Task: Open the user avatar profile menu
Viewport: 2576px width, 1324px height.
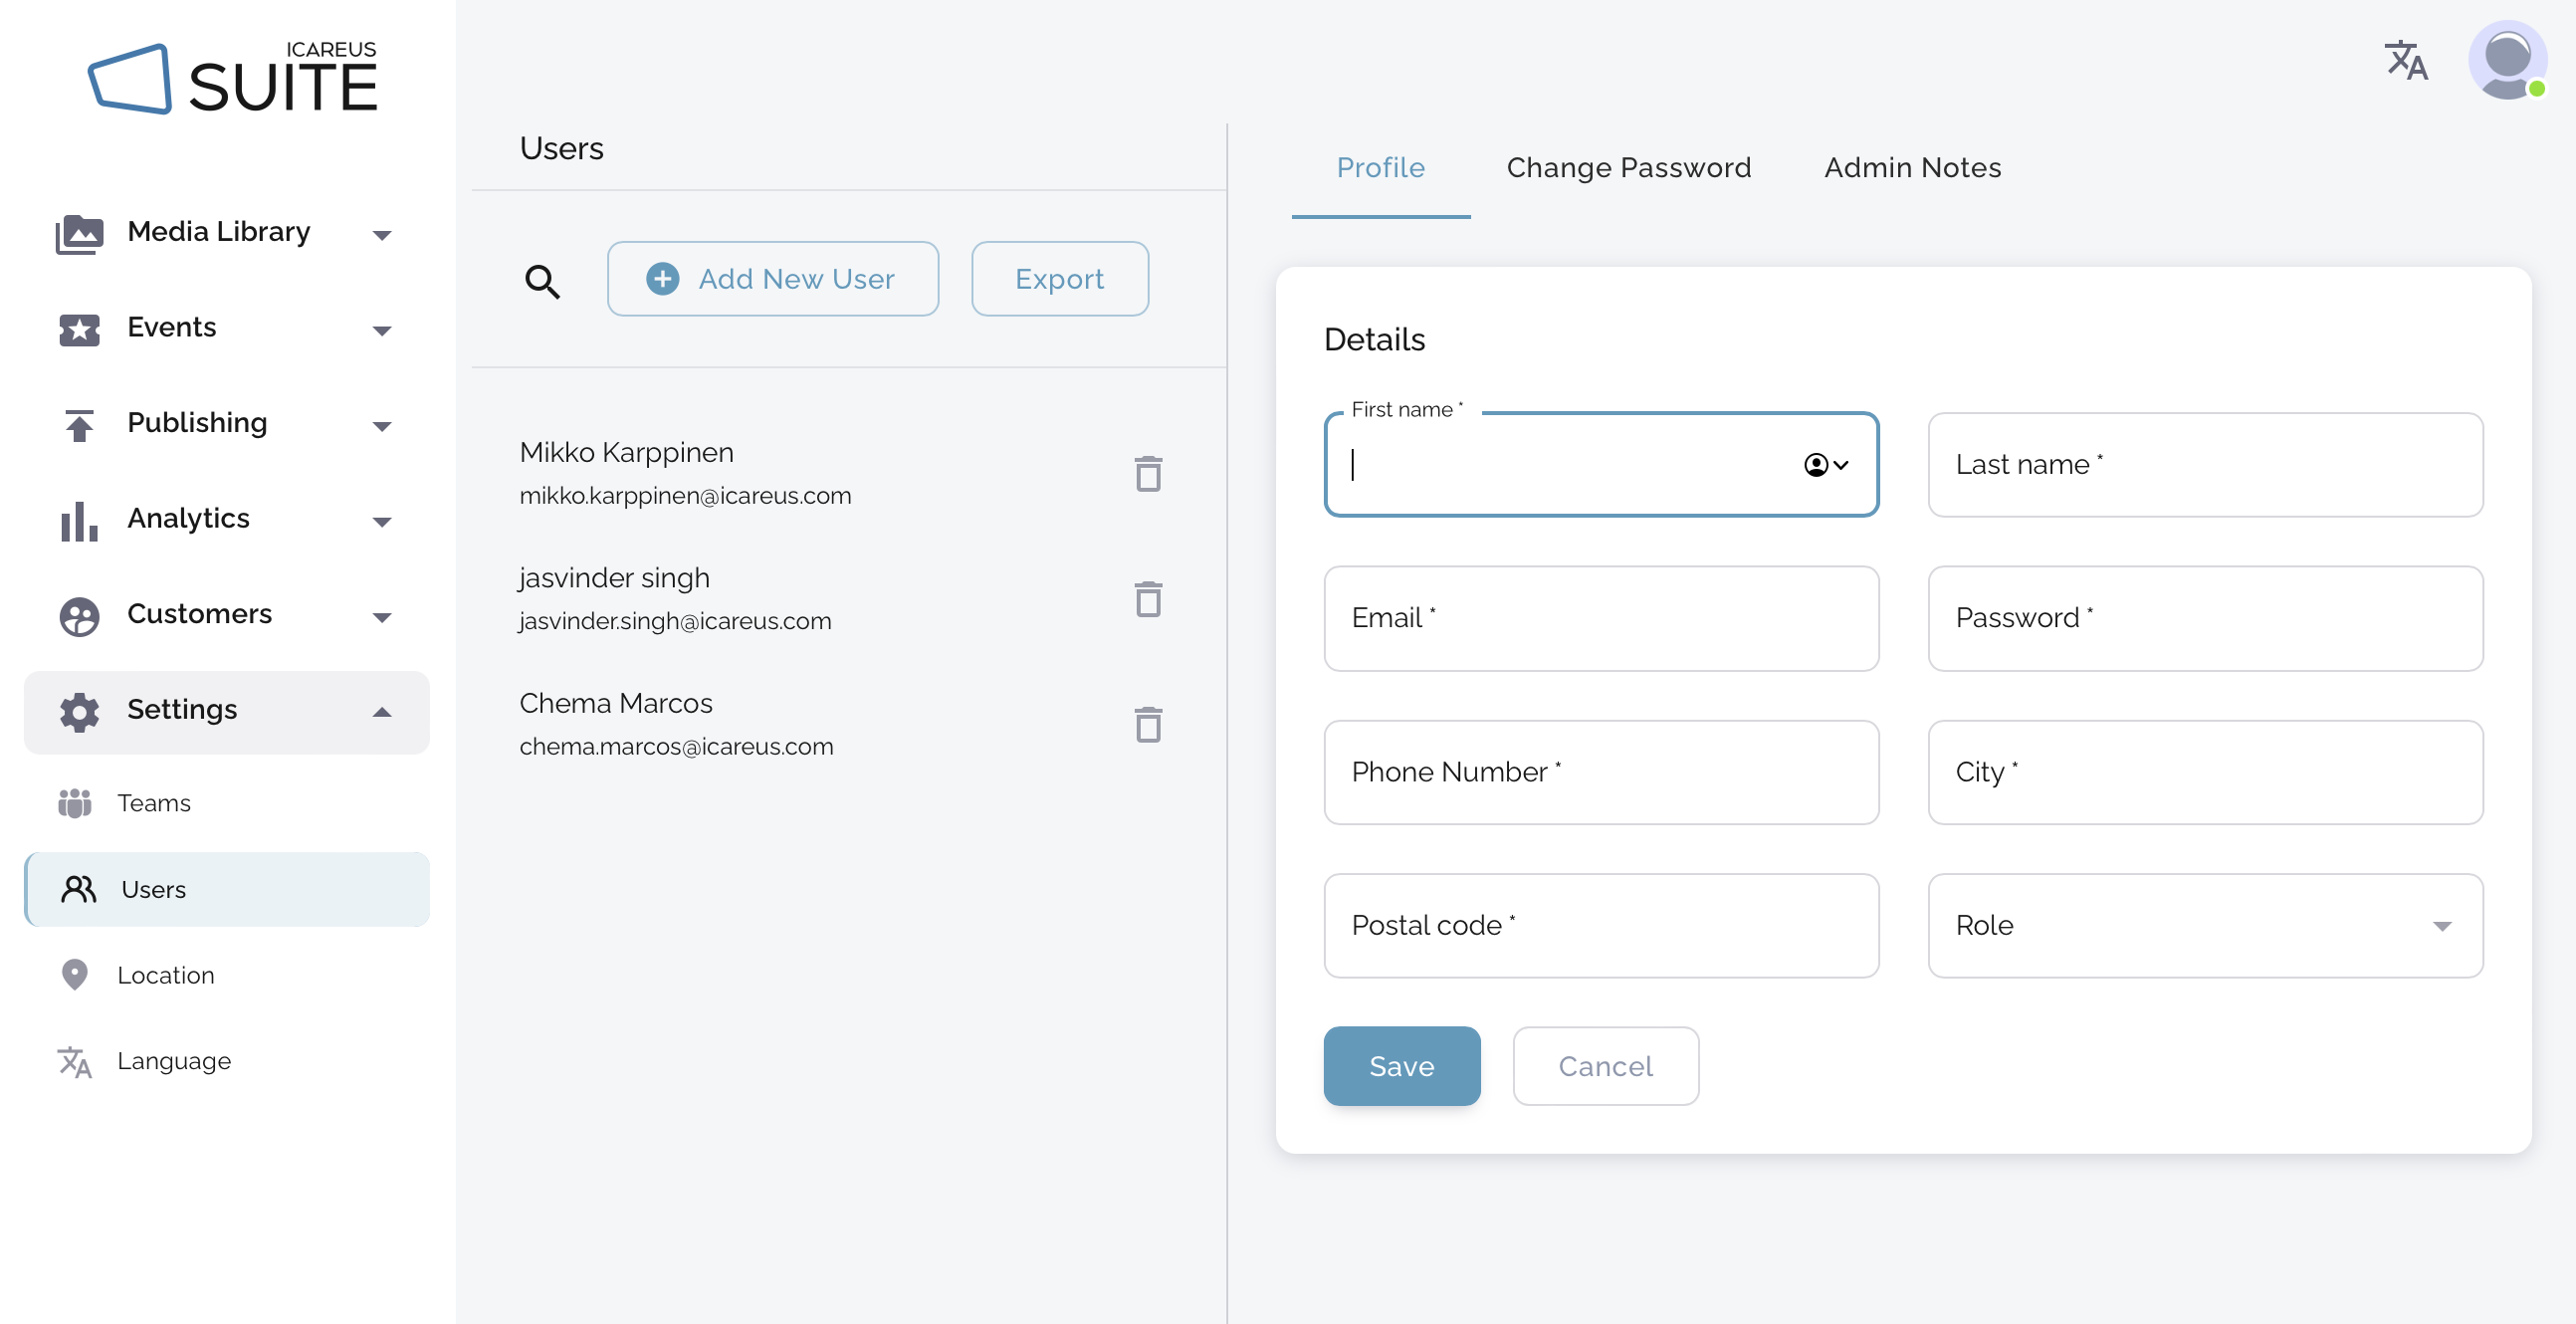Action: 2506,61
